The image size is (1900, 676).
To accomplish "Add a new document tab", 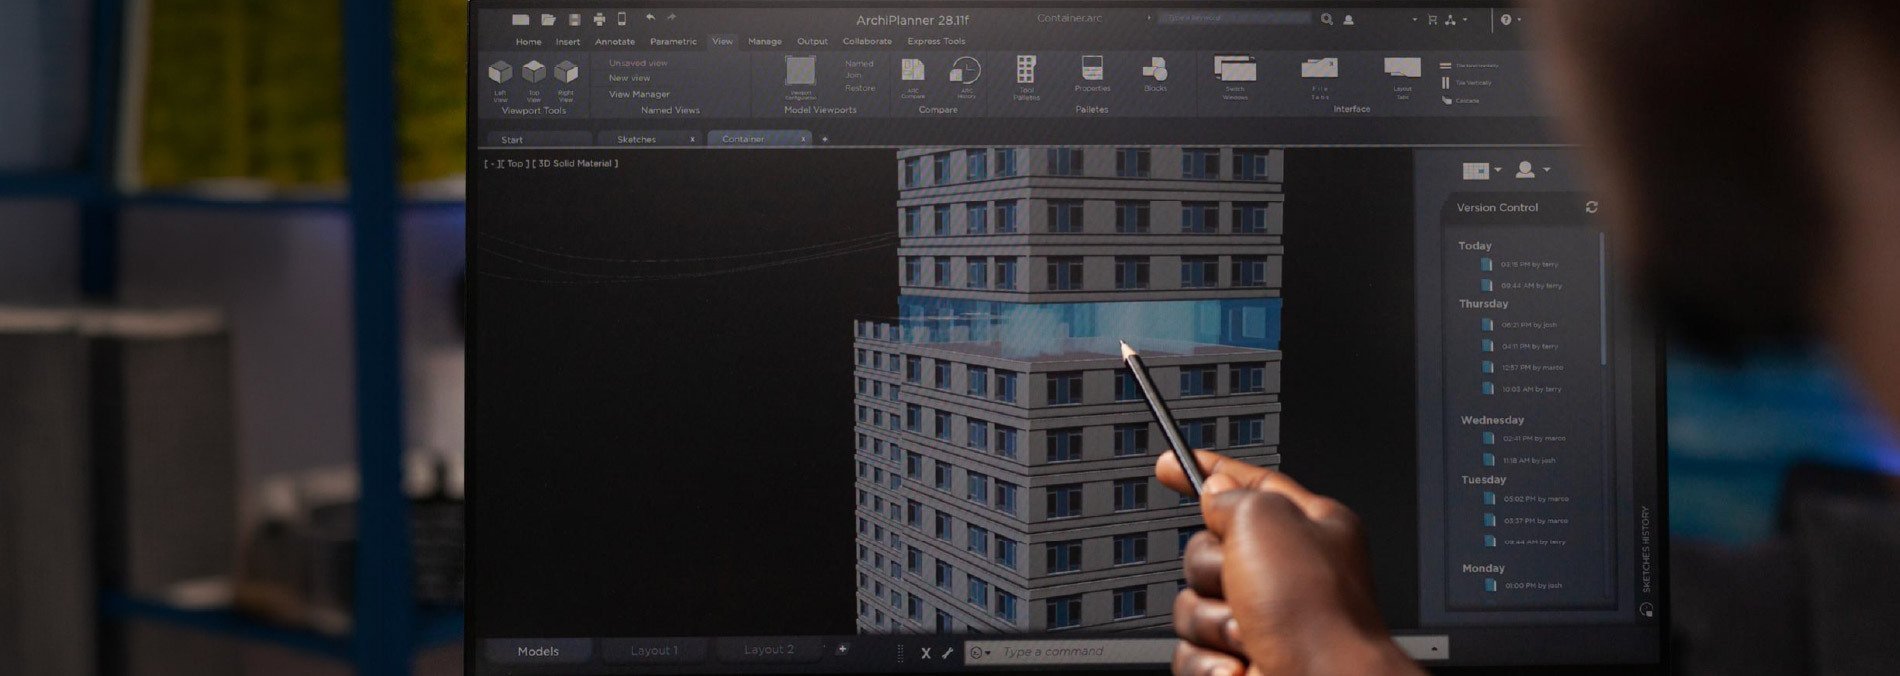I will [x=825, y=139].
